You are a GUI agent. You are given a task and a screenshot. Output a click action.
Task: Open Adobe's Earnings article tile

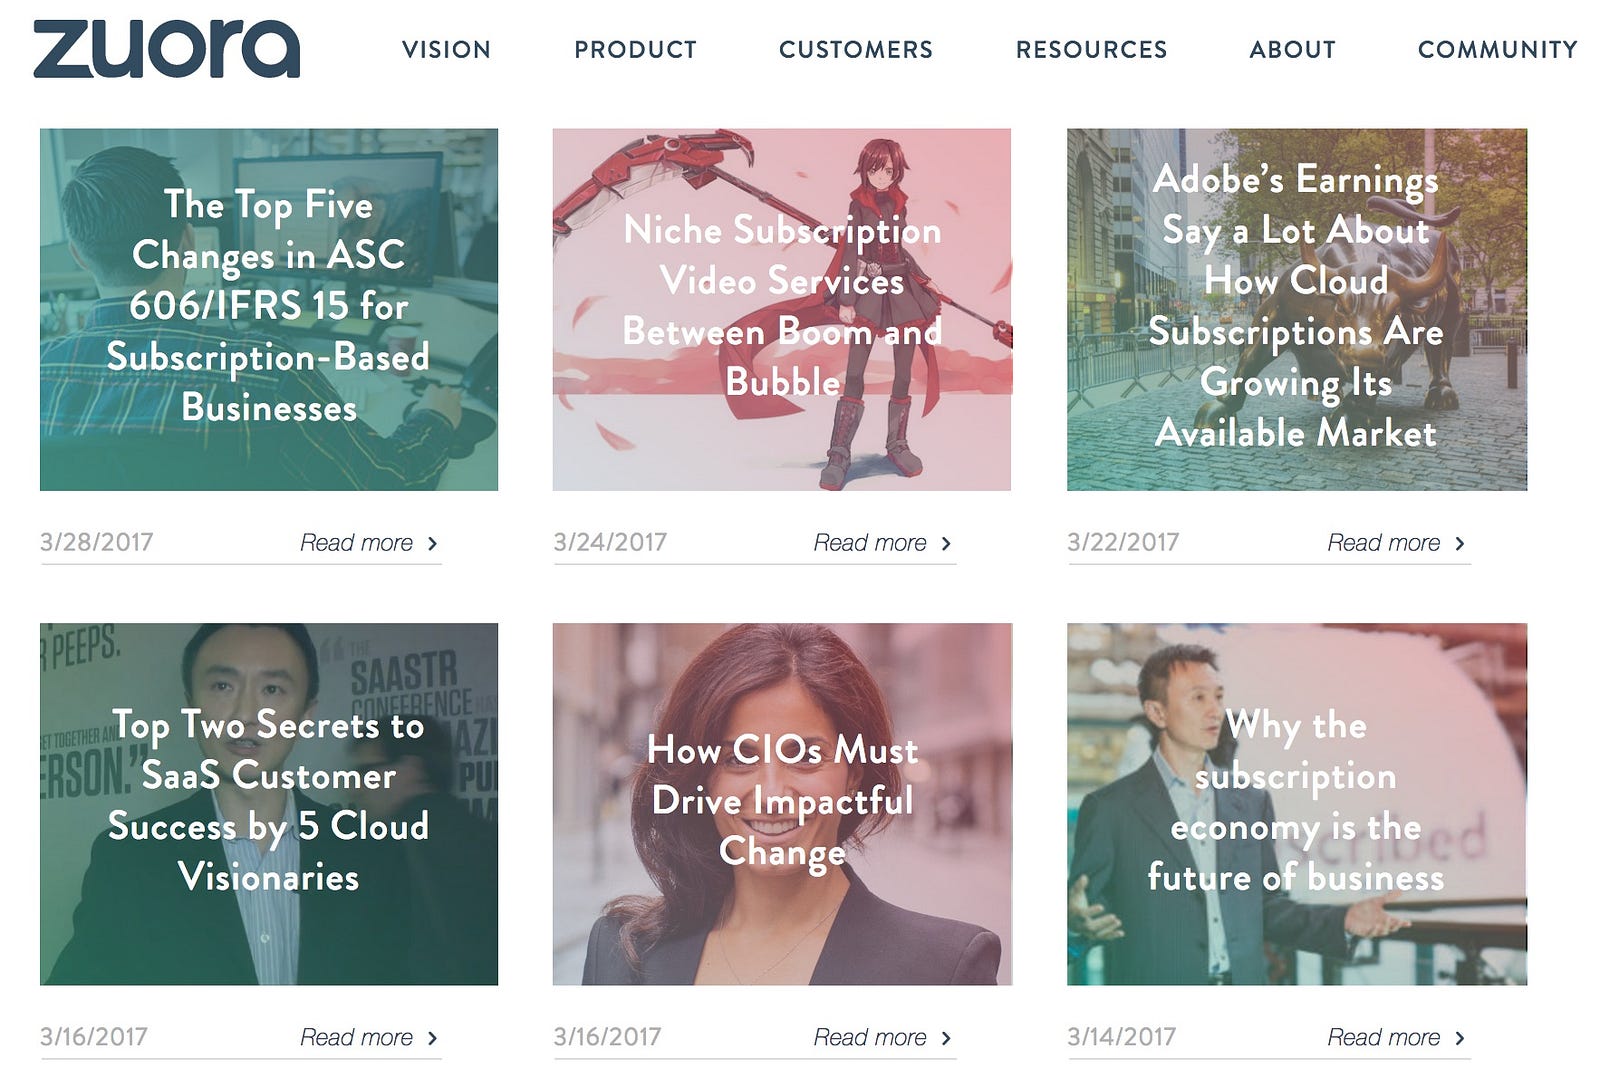tap(1297, 309)
